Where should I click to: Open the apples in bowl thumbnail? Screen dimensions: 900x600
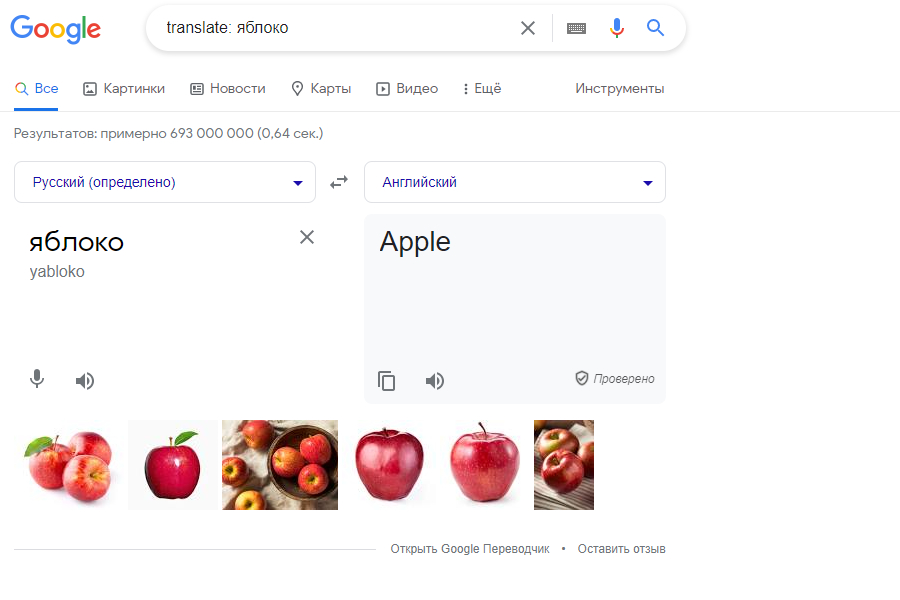tap(280, 465)
